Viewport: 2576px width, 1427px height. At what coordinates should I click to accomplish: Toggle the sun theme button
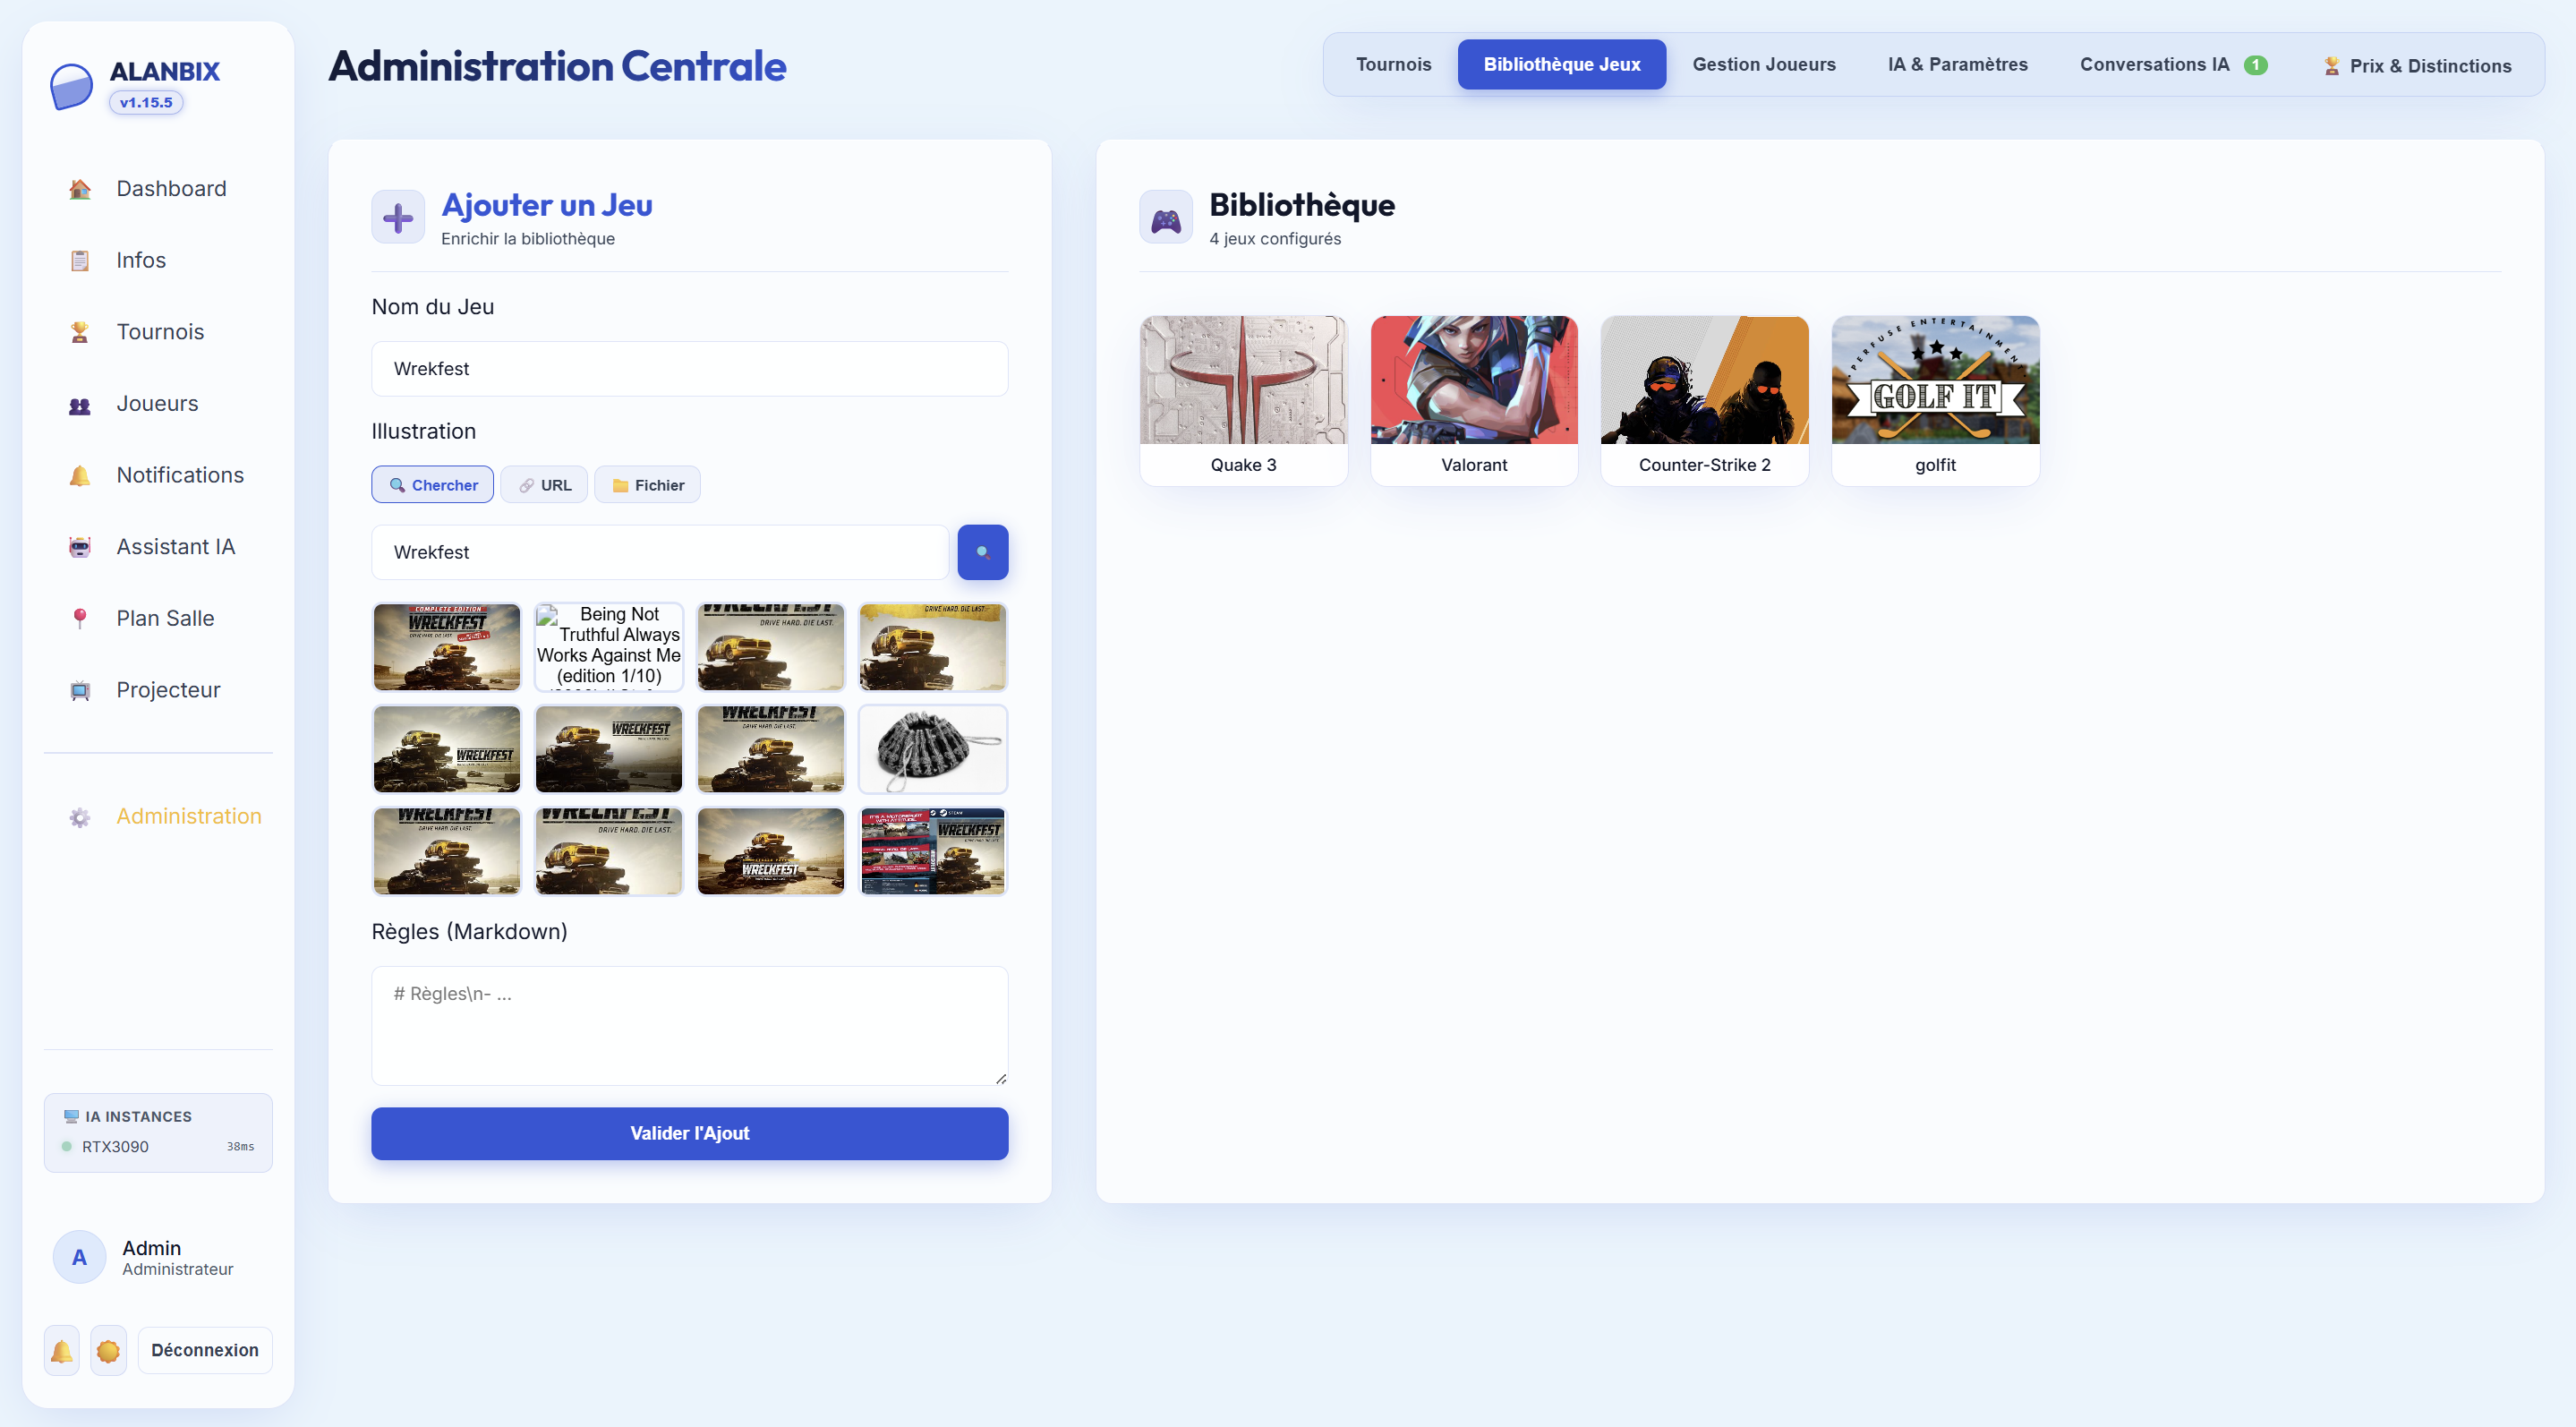(x=108, y=1351)
